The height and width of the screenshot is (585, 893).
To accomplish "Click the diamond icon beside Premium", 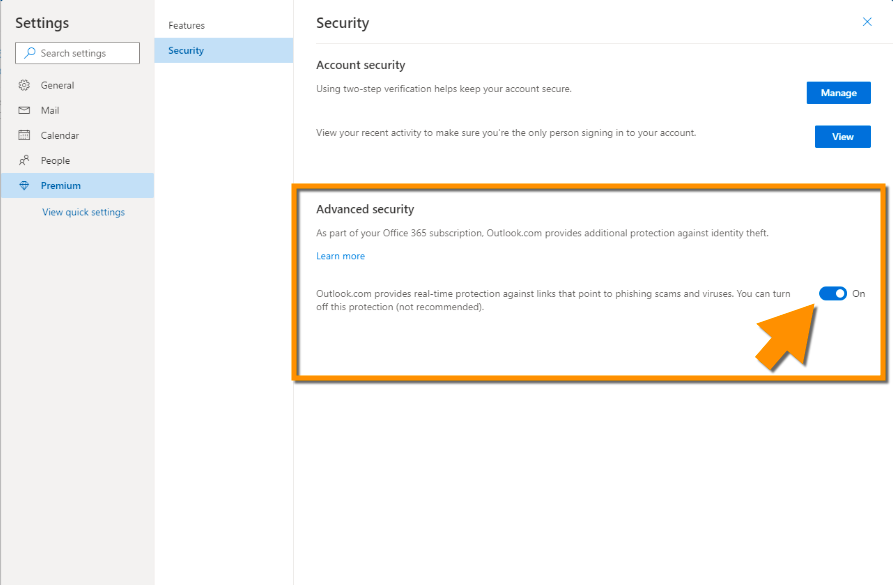I will (x=25, y=186).
